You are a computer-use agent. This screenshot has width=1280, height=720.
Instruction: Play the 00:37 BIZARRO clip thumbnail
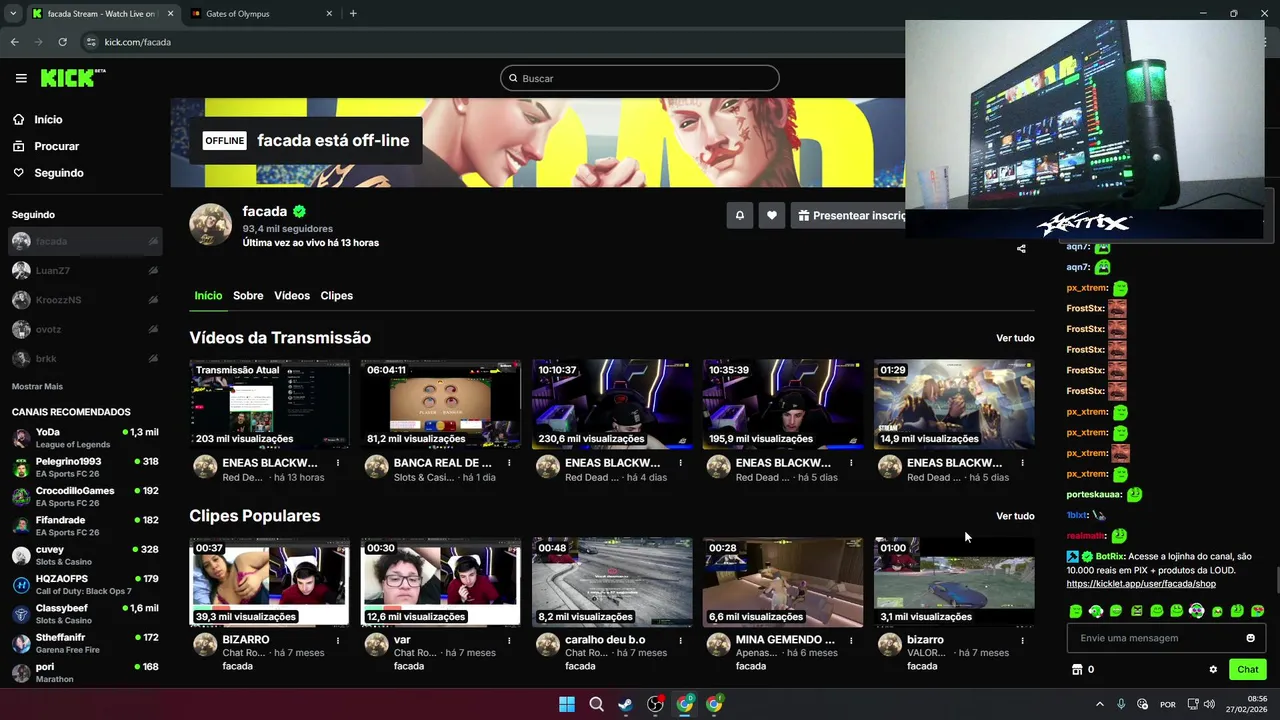pyautogui.click(x=270, y=582)
